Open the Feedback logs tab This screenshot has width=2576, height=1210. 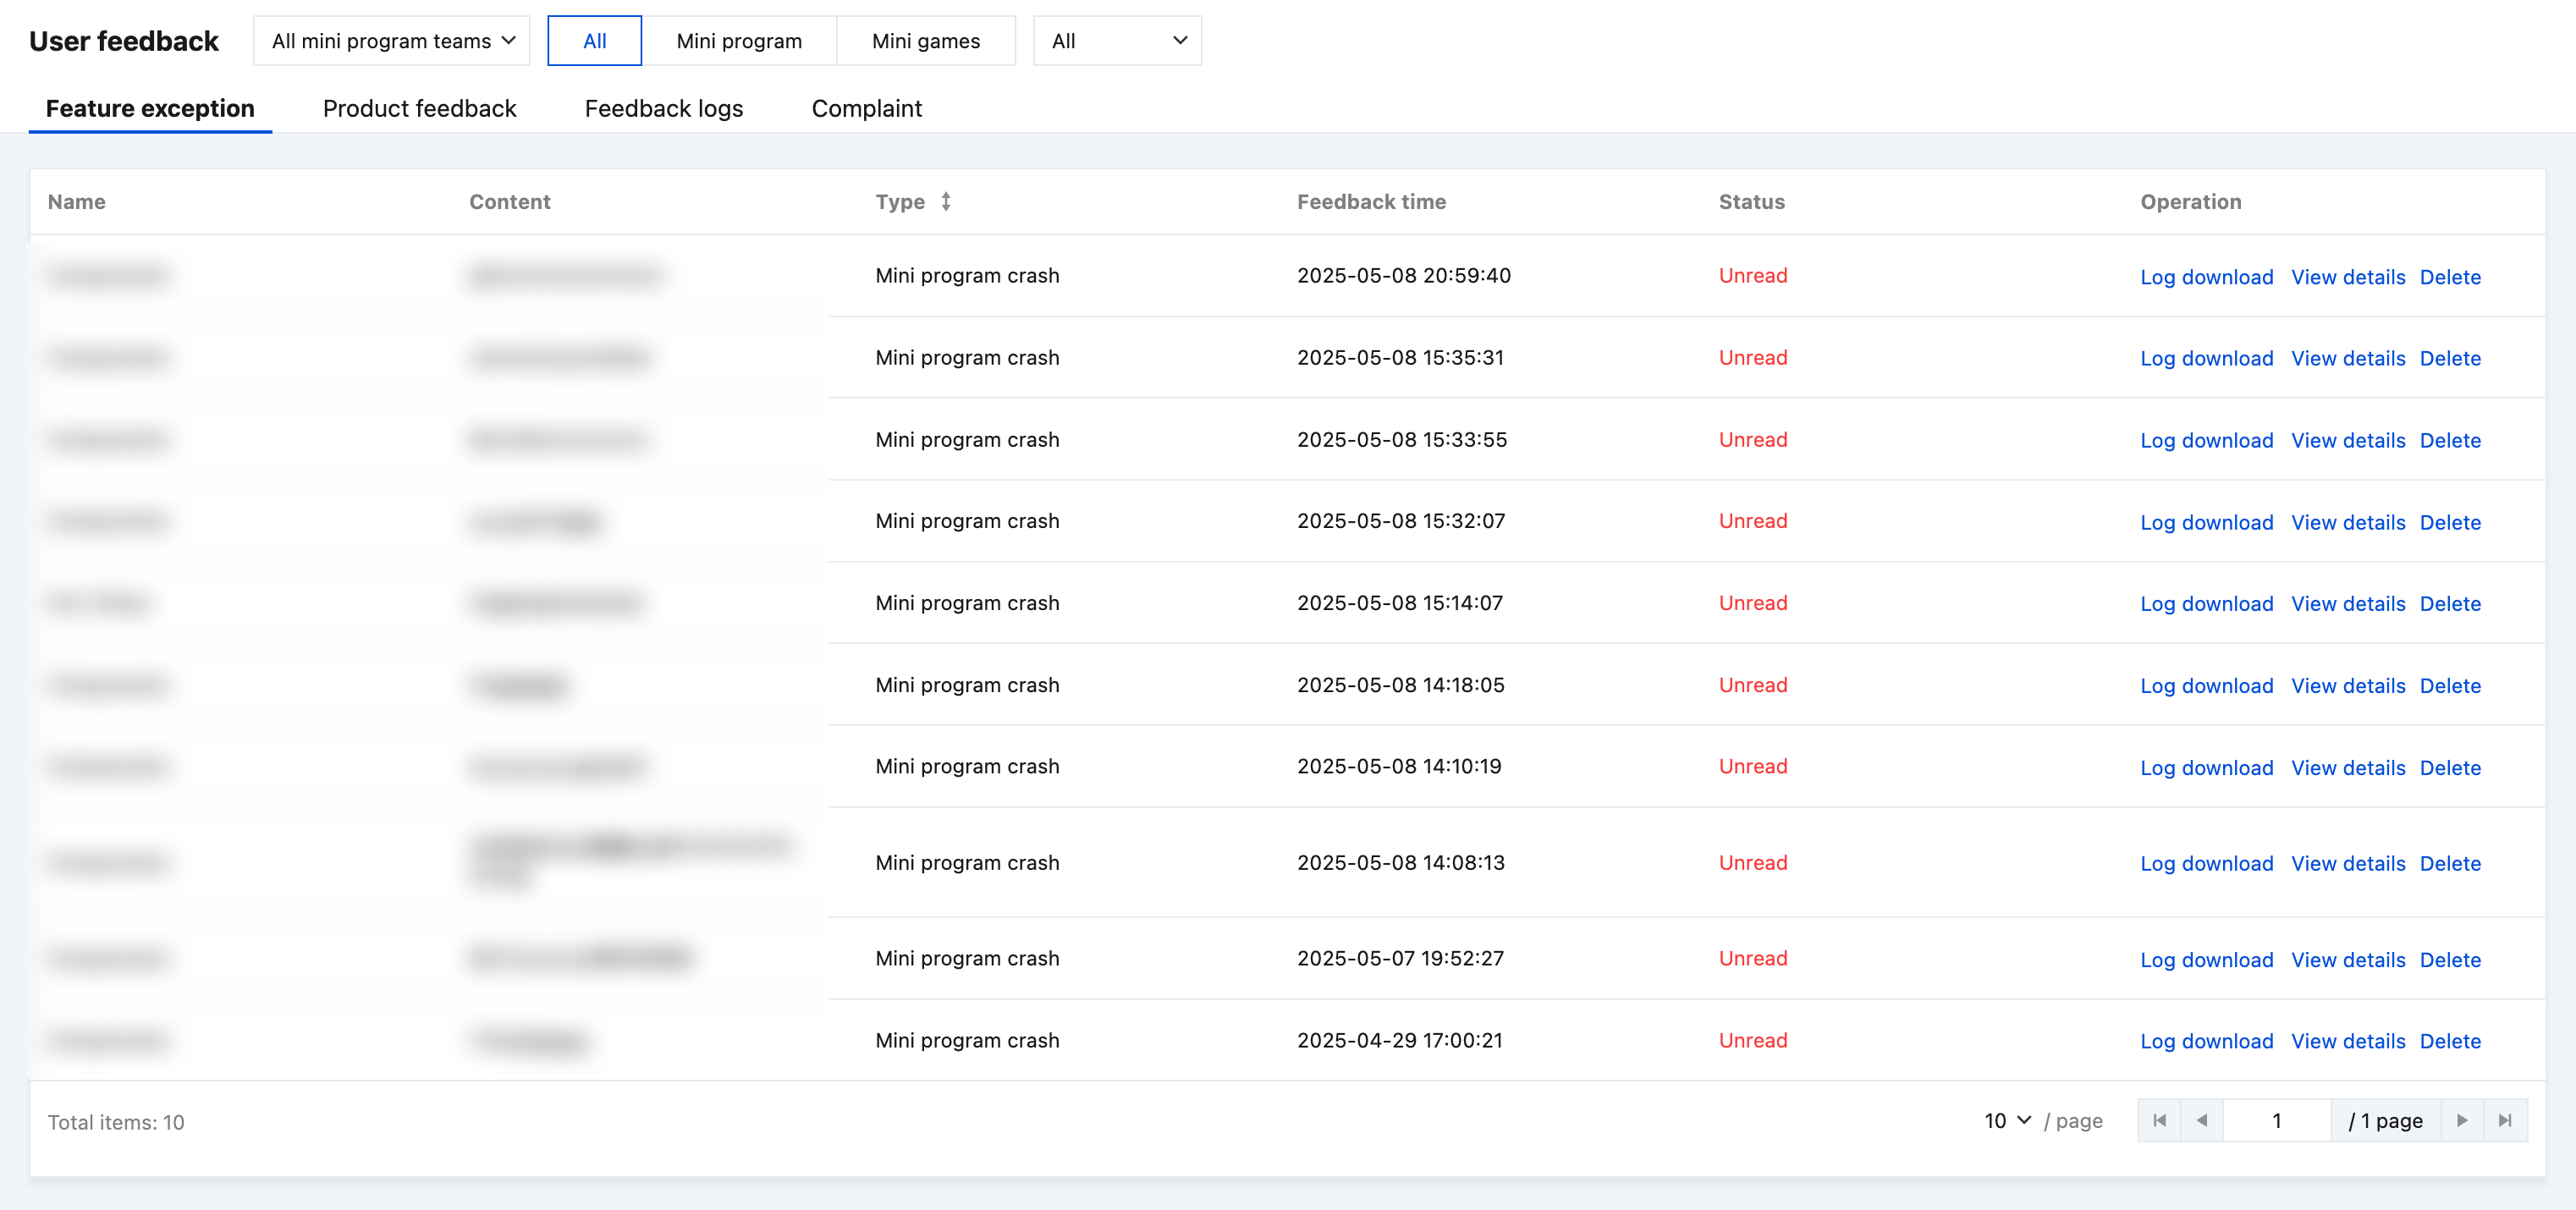click(x=663, y=108)
